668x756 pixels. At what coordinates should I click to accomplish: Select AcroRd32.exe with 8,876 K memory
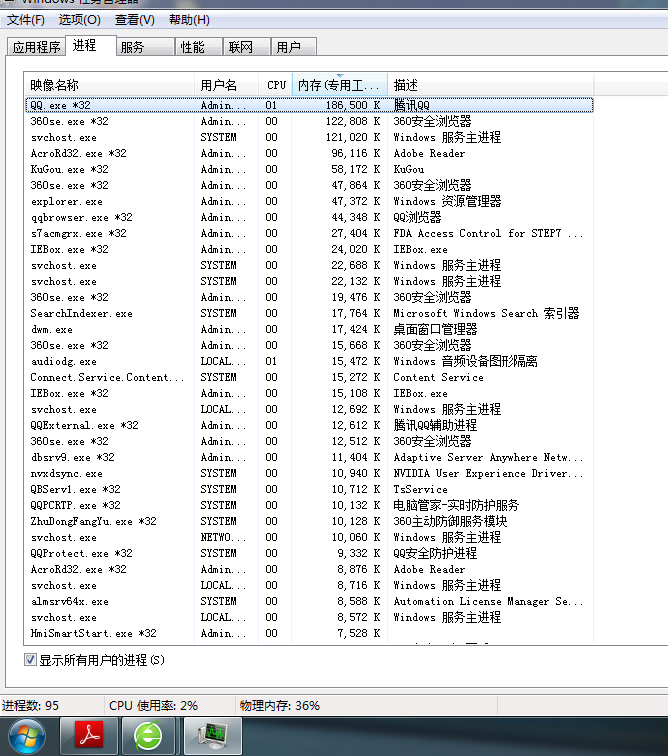point(309,569)
